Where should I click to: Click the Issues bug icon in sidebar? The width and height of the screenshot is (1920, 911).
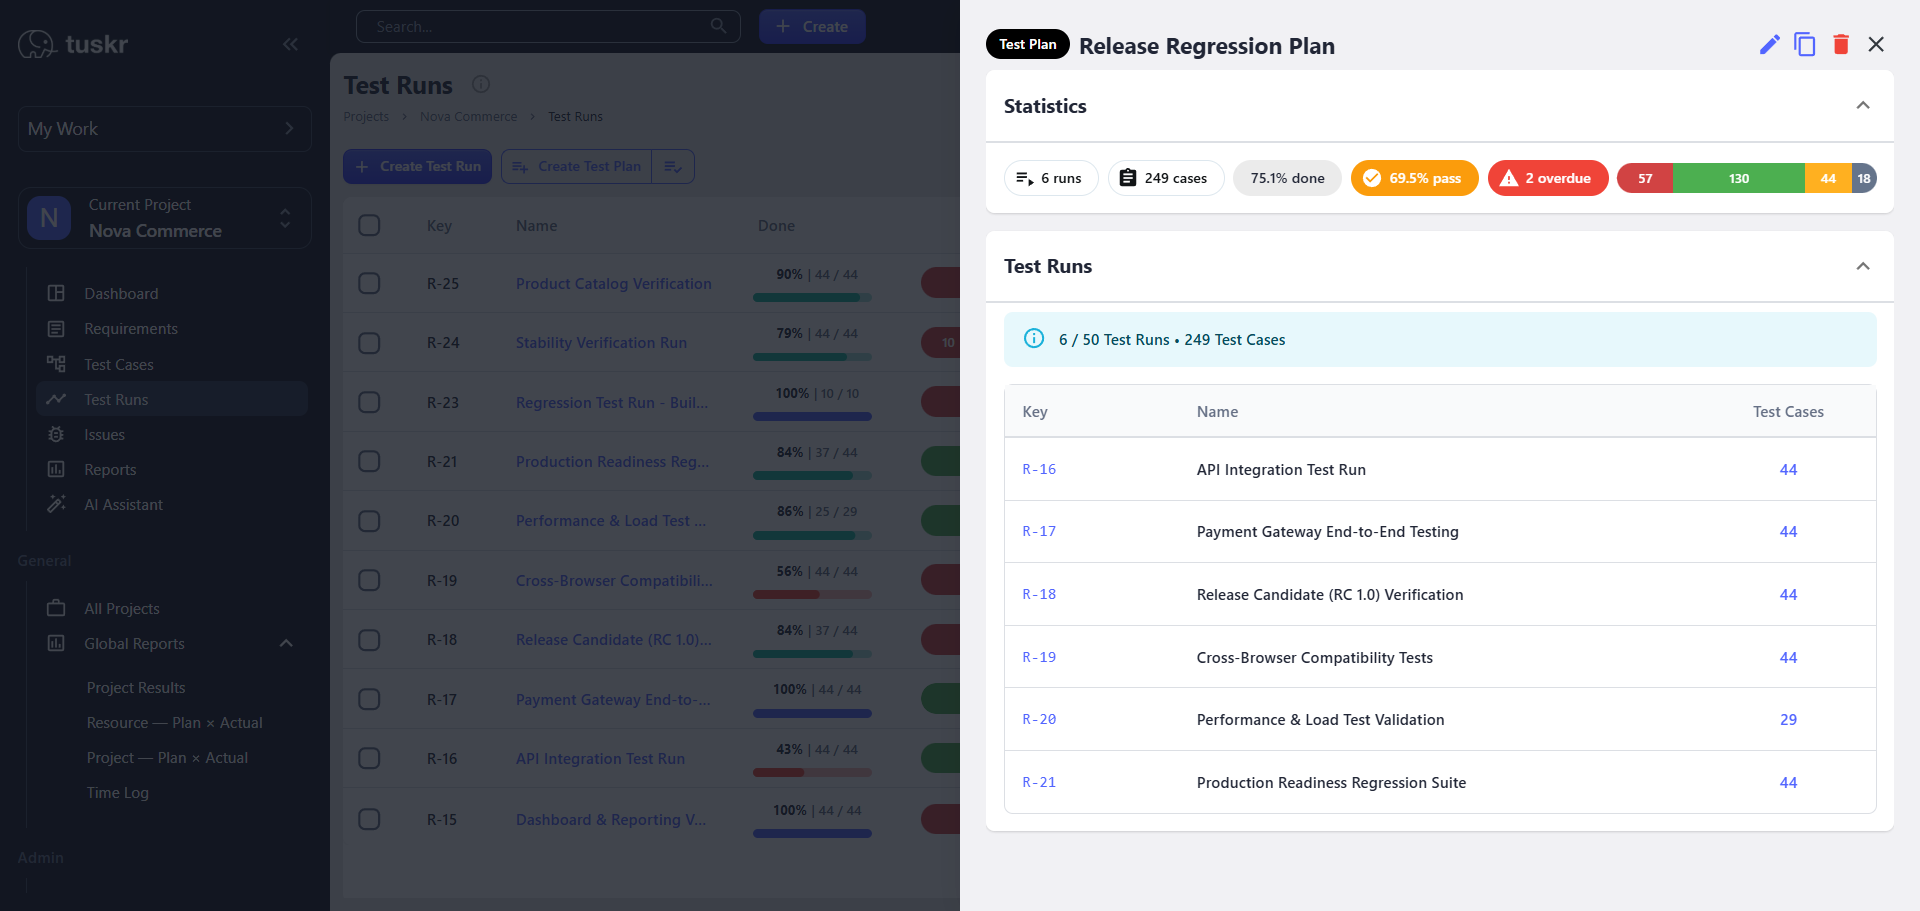click(x=56, y=434)
